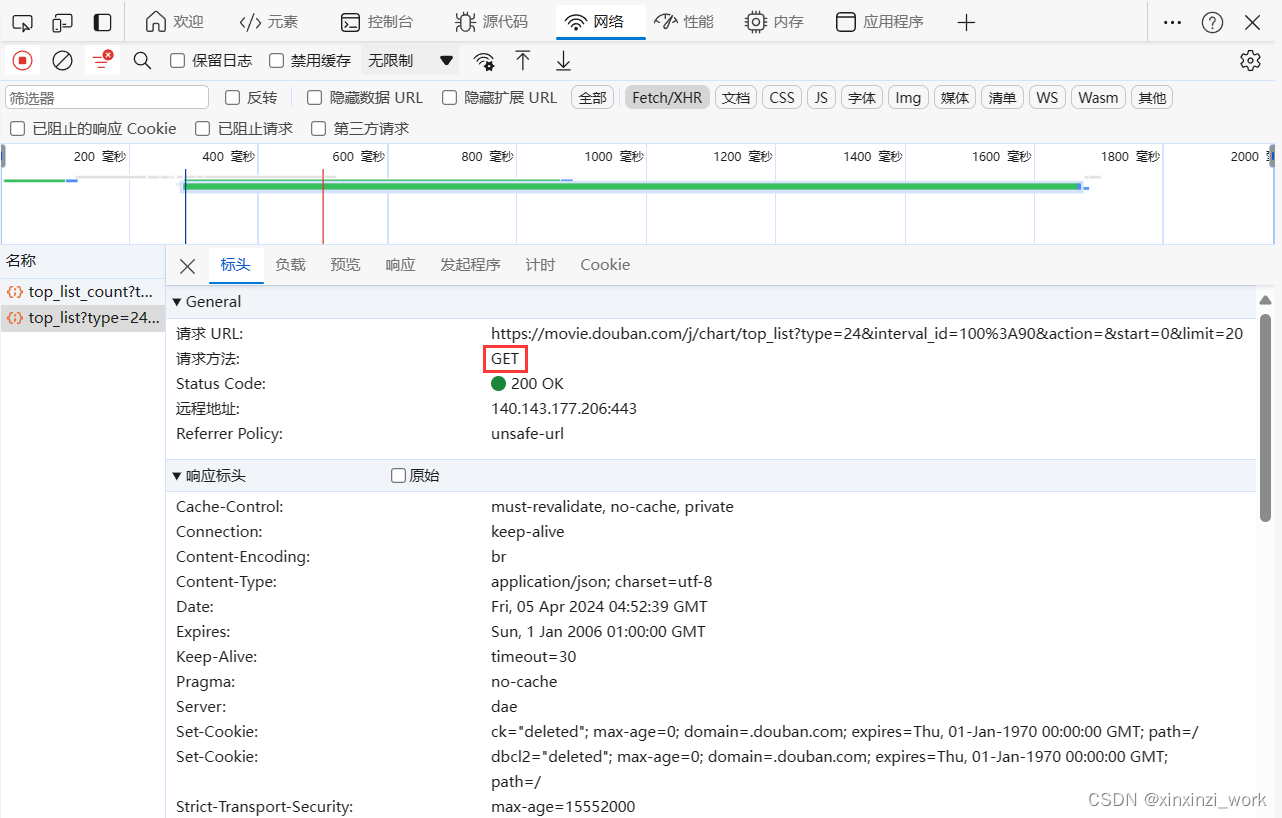Enable 禁用缓存 disable cache checkbox

click(x=277, y=61)
